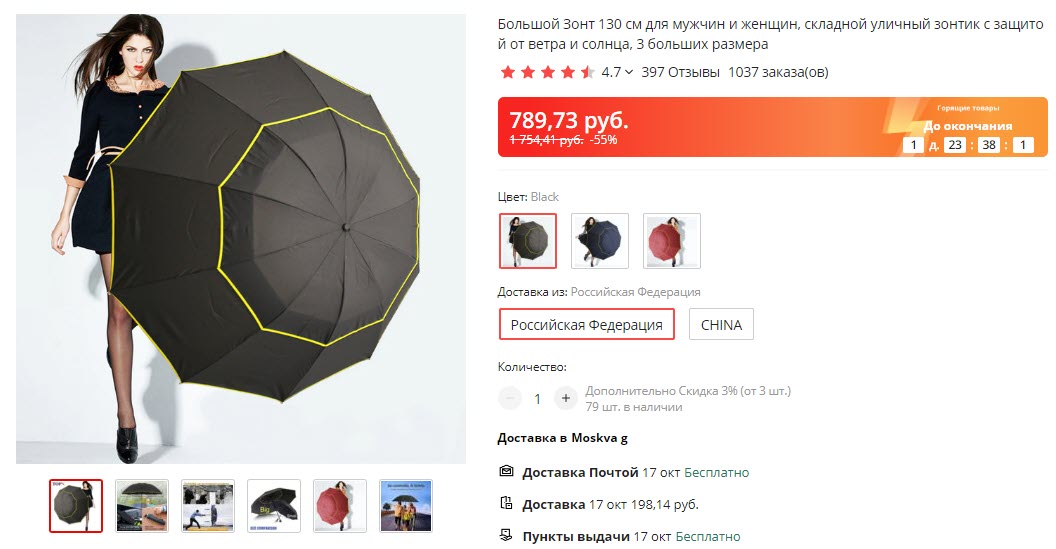Viewport: 1056px width, 549px height.
Task: Expand the 4.7 rating dropdown arrow
Action: tap(629, 72)
